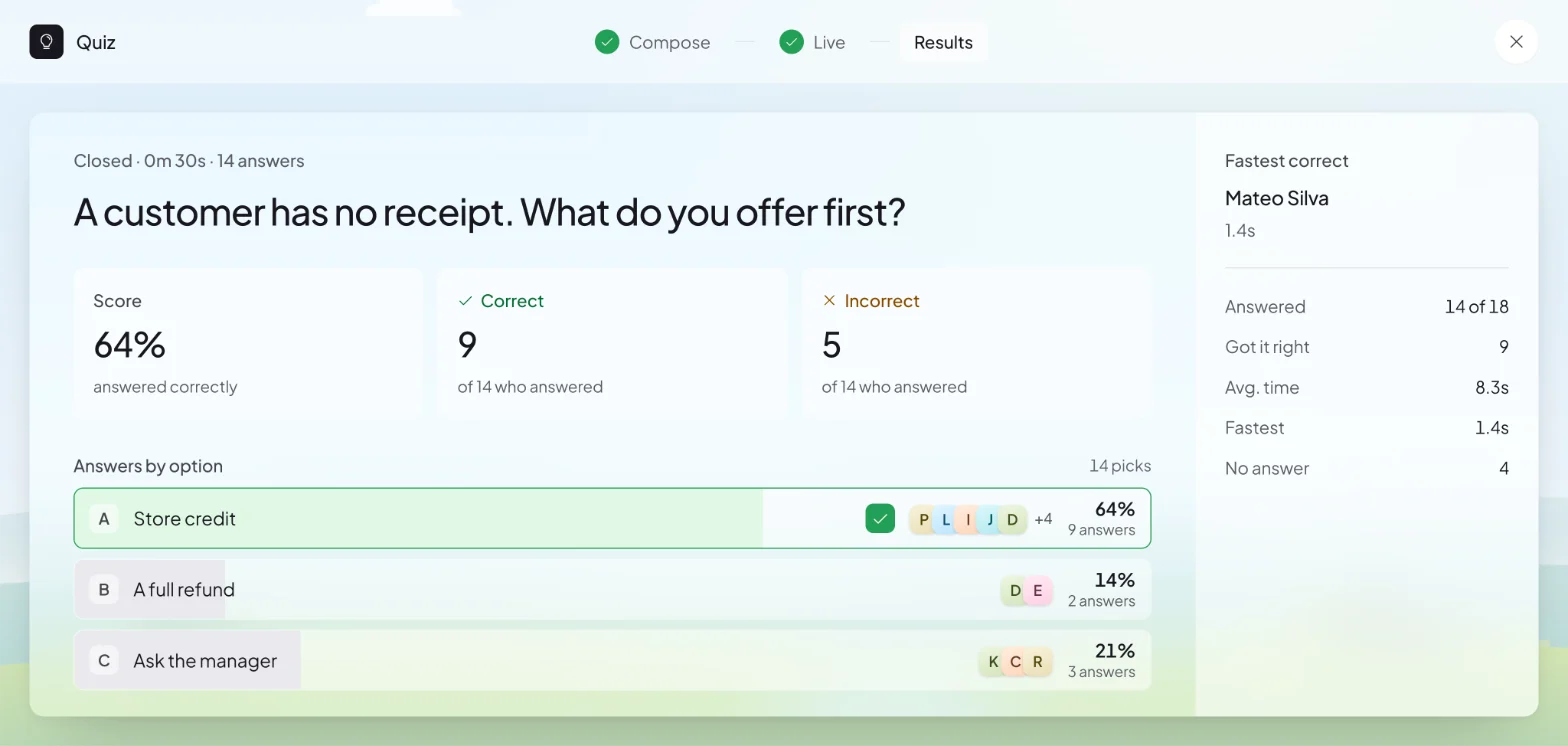The image size is (1568, 746).
Task: Click the name Mateo Silva
Action: [x=1276, y=197]
